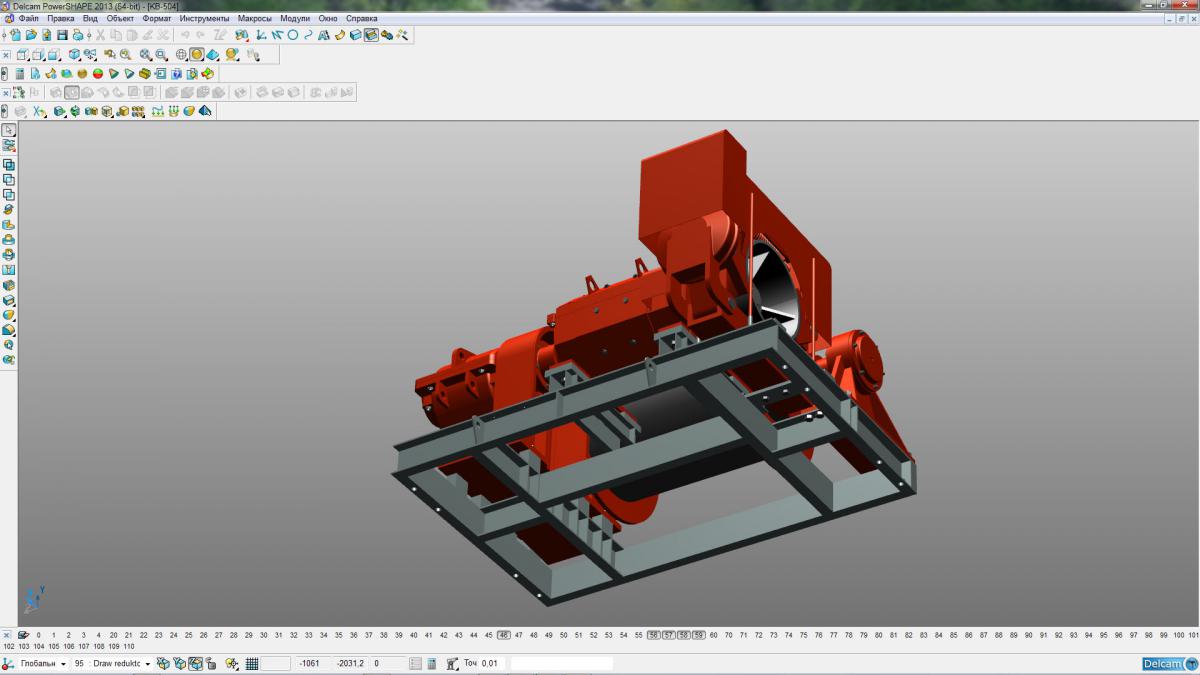This screenshot has height=675, width=1200.
Task: Open the surface tools with the yellow sheet icon
Action: (x=340, y=34)
